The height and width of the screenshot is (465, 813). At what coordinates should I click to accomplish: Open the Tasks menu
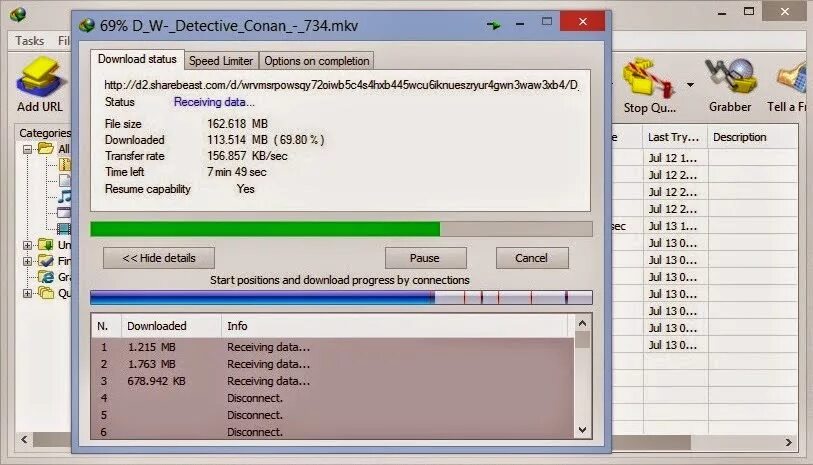[x=30, y=40]
